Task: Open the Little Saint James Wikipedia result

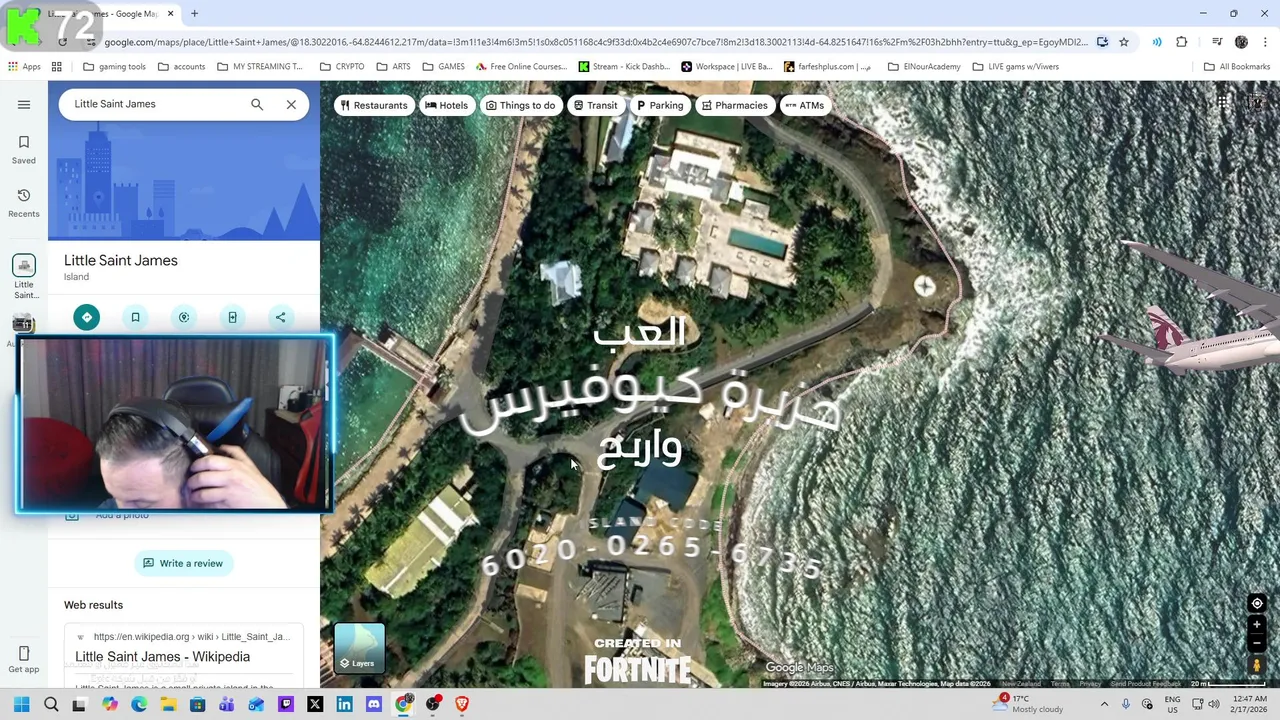Action: (x=162, y=657)
